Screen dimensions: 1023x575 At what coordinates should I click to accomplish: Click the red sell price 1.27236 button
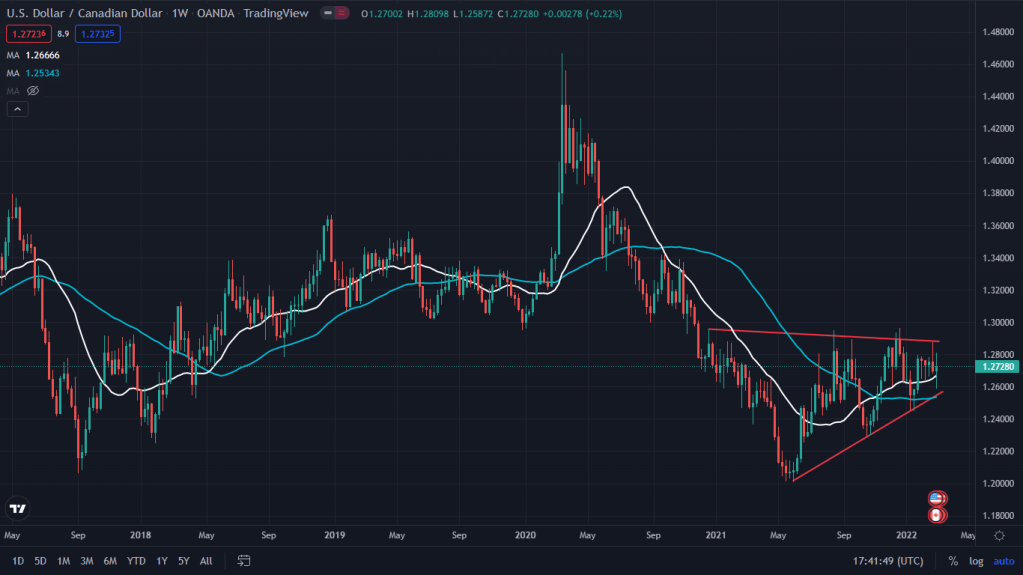[x=26, y=33]
